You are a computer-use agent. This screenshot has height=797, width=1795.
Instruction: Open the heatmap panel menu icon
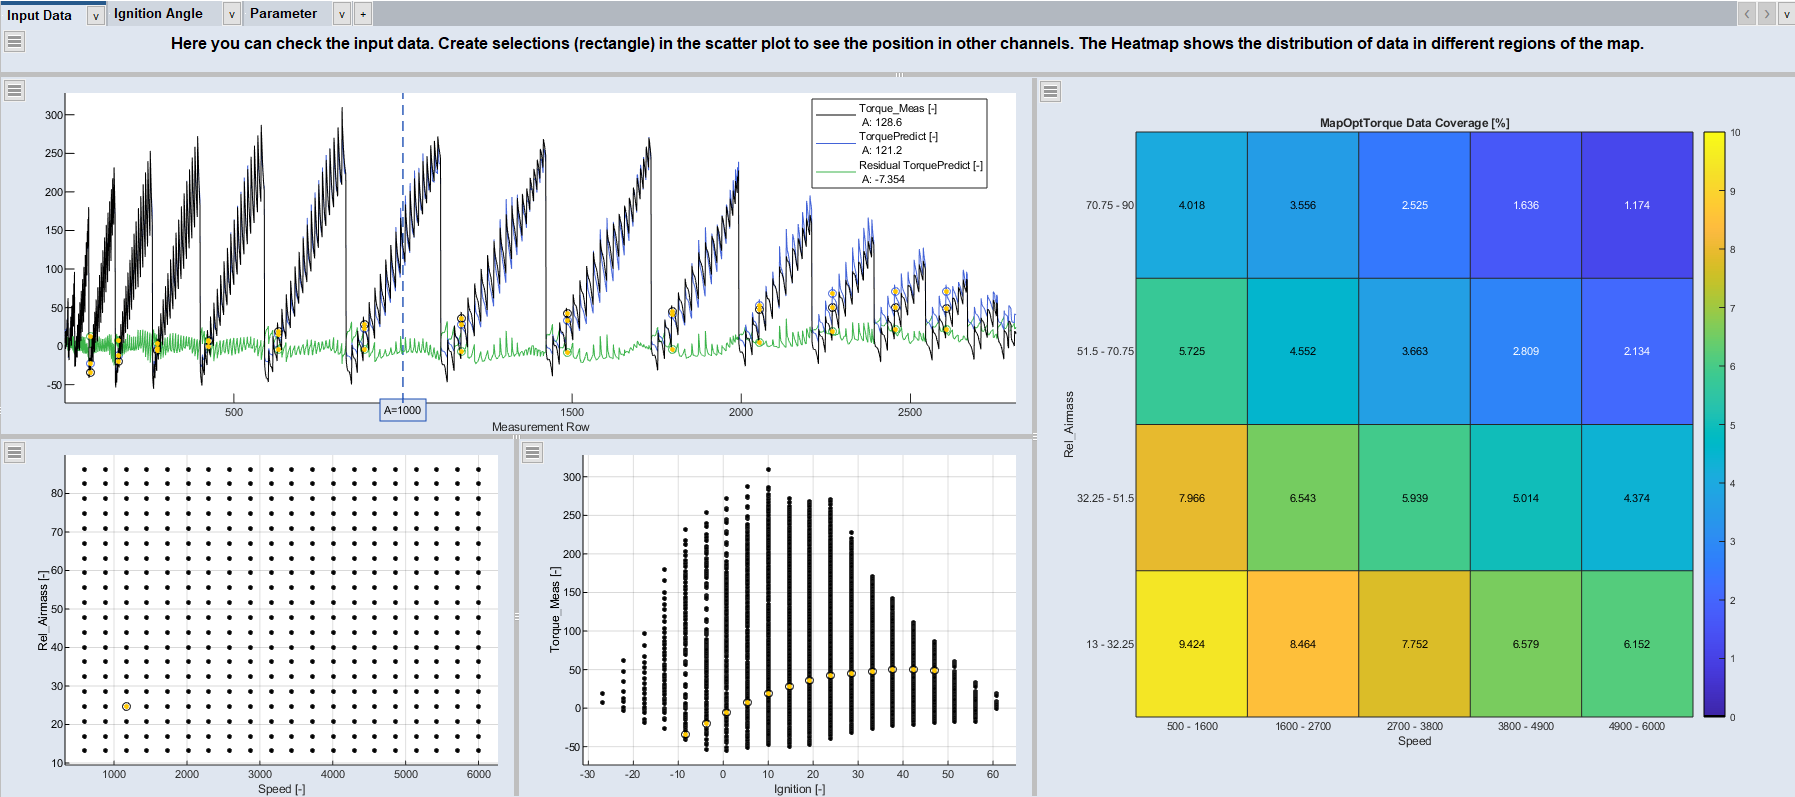point(1050,92)
